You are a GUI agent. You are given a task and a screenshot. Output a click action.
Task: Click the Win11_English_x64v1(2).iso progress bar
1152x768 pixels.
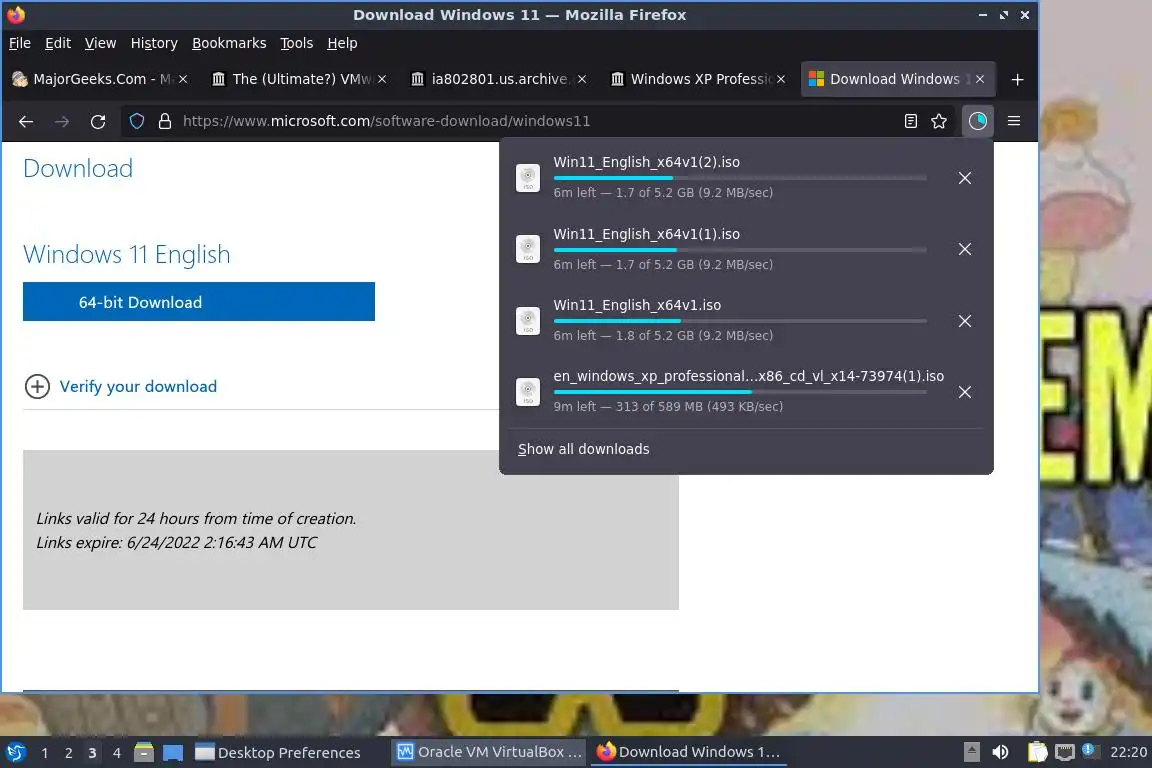pyautogui.click(x=740, y=178)
